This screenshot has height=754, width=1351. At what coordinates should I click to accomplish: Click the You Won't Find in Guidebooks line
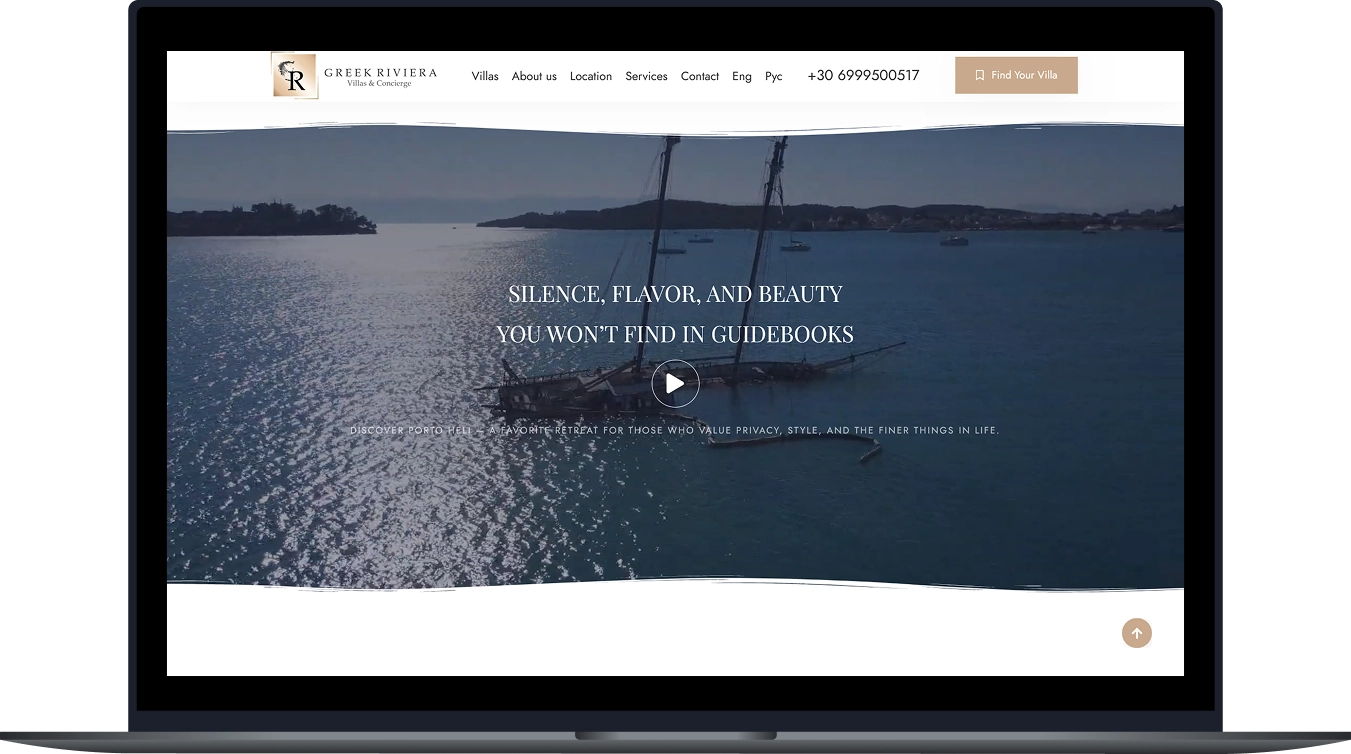point(675,334)
